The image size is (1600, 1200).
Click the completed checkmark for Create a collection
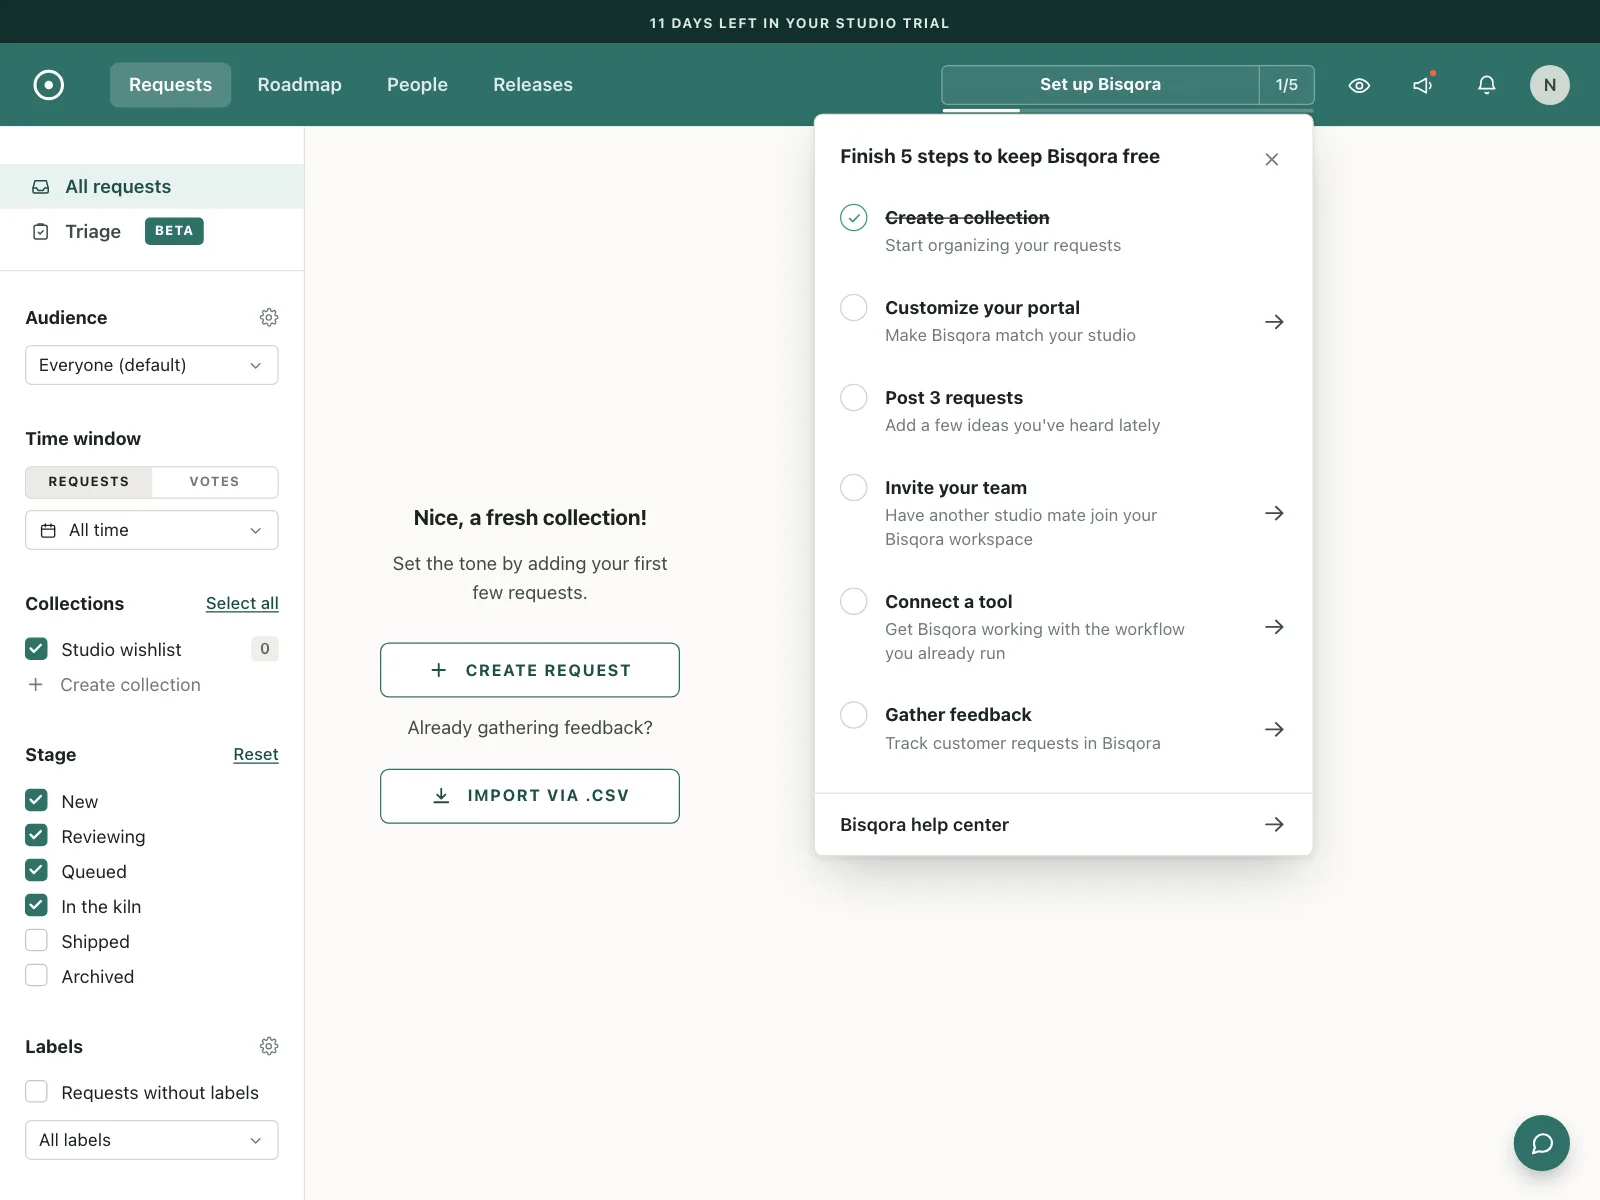pos(853,217)
